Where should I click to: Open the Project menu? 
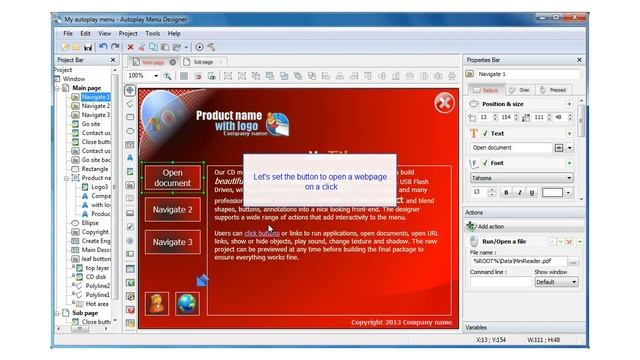(128, 33)
